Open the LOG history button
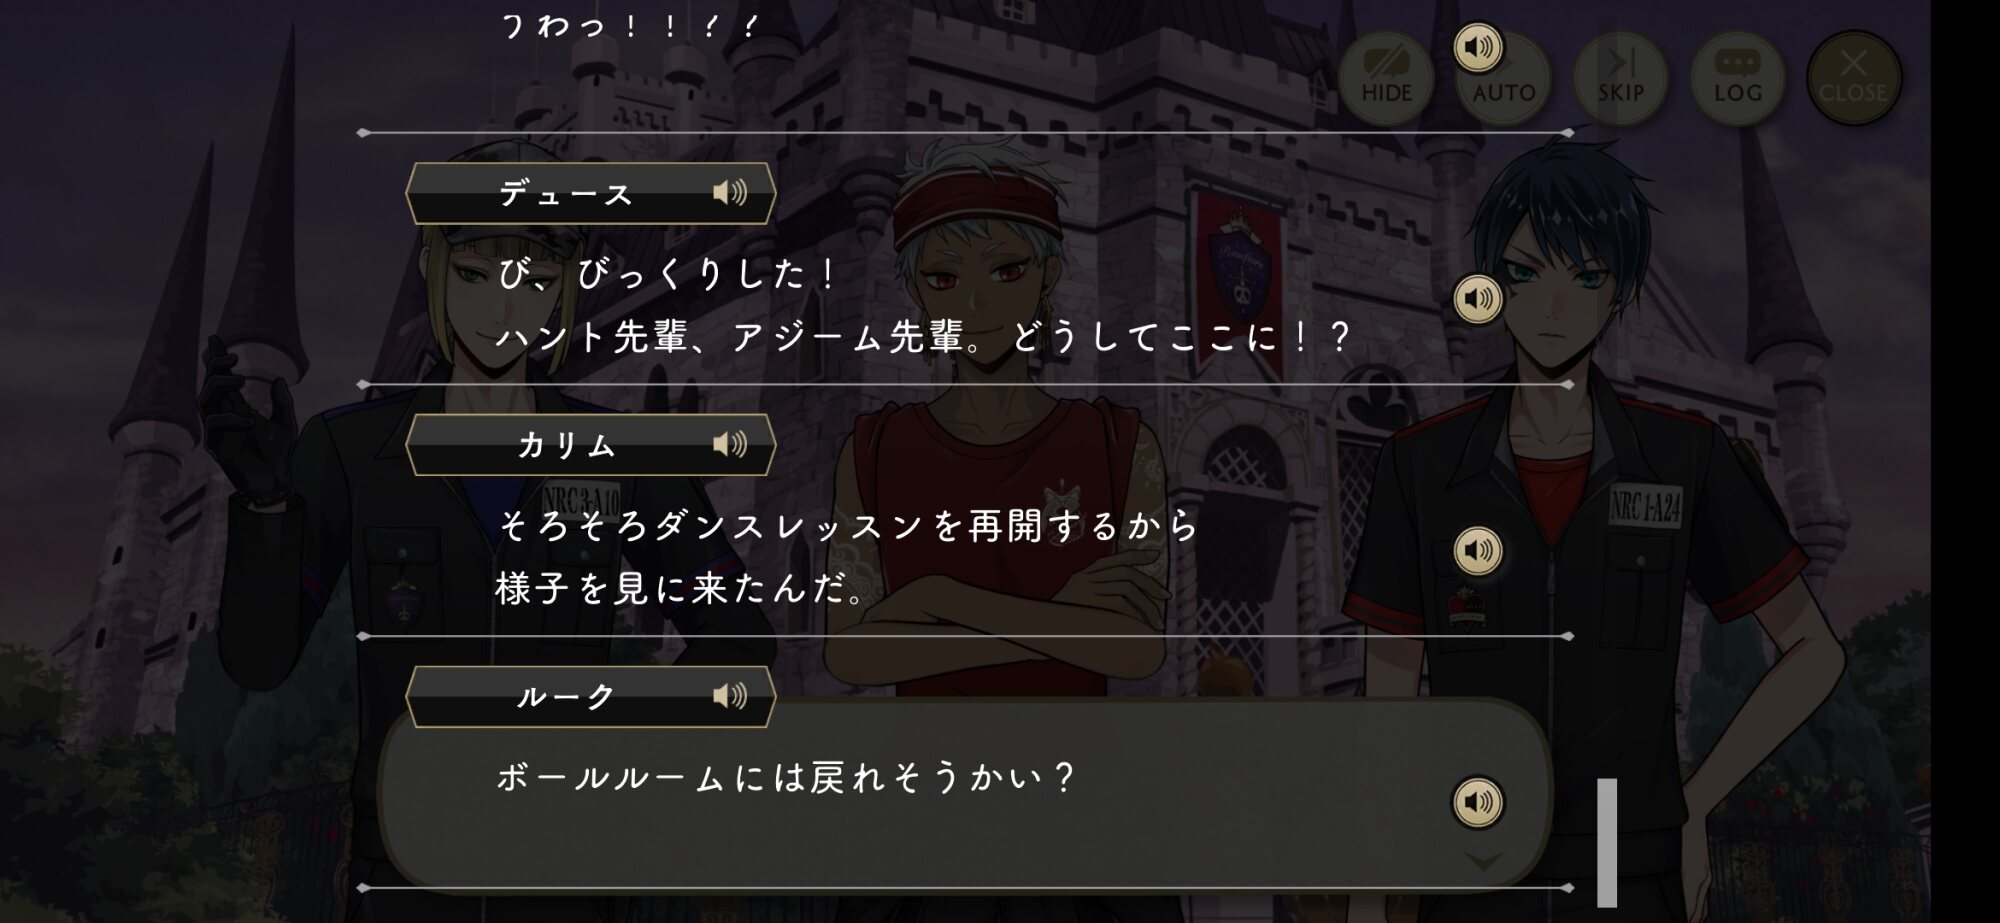Image resolution: width=2000 pixels, height=923 pixels. 1737,78
